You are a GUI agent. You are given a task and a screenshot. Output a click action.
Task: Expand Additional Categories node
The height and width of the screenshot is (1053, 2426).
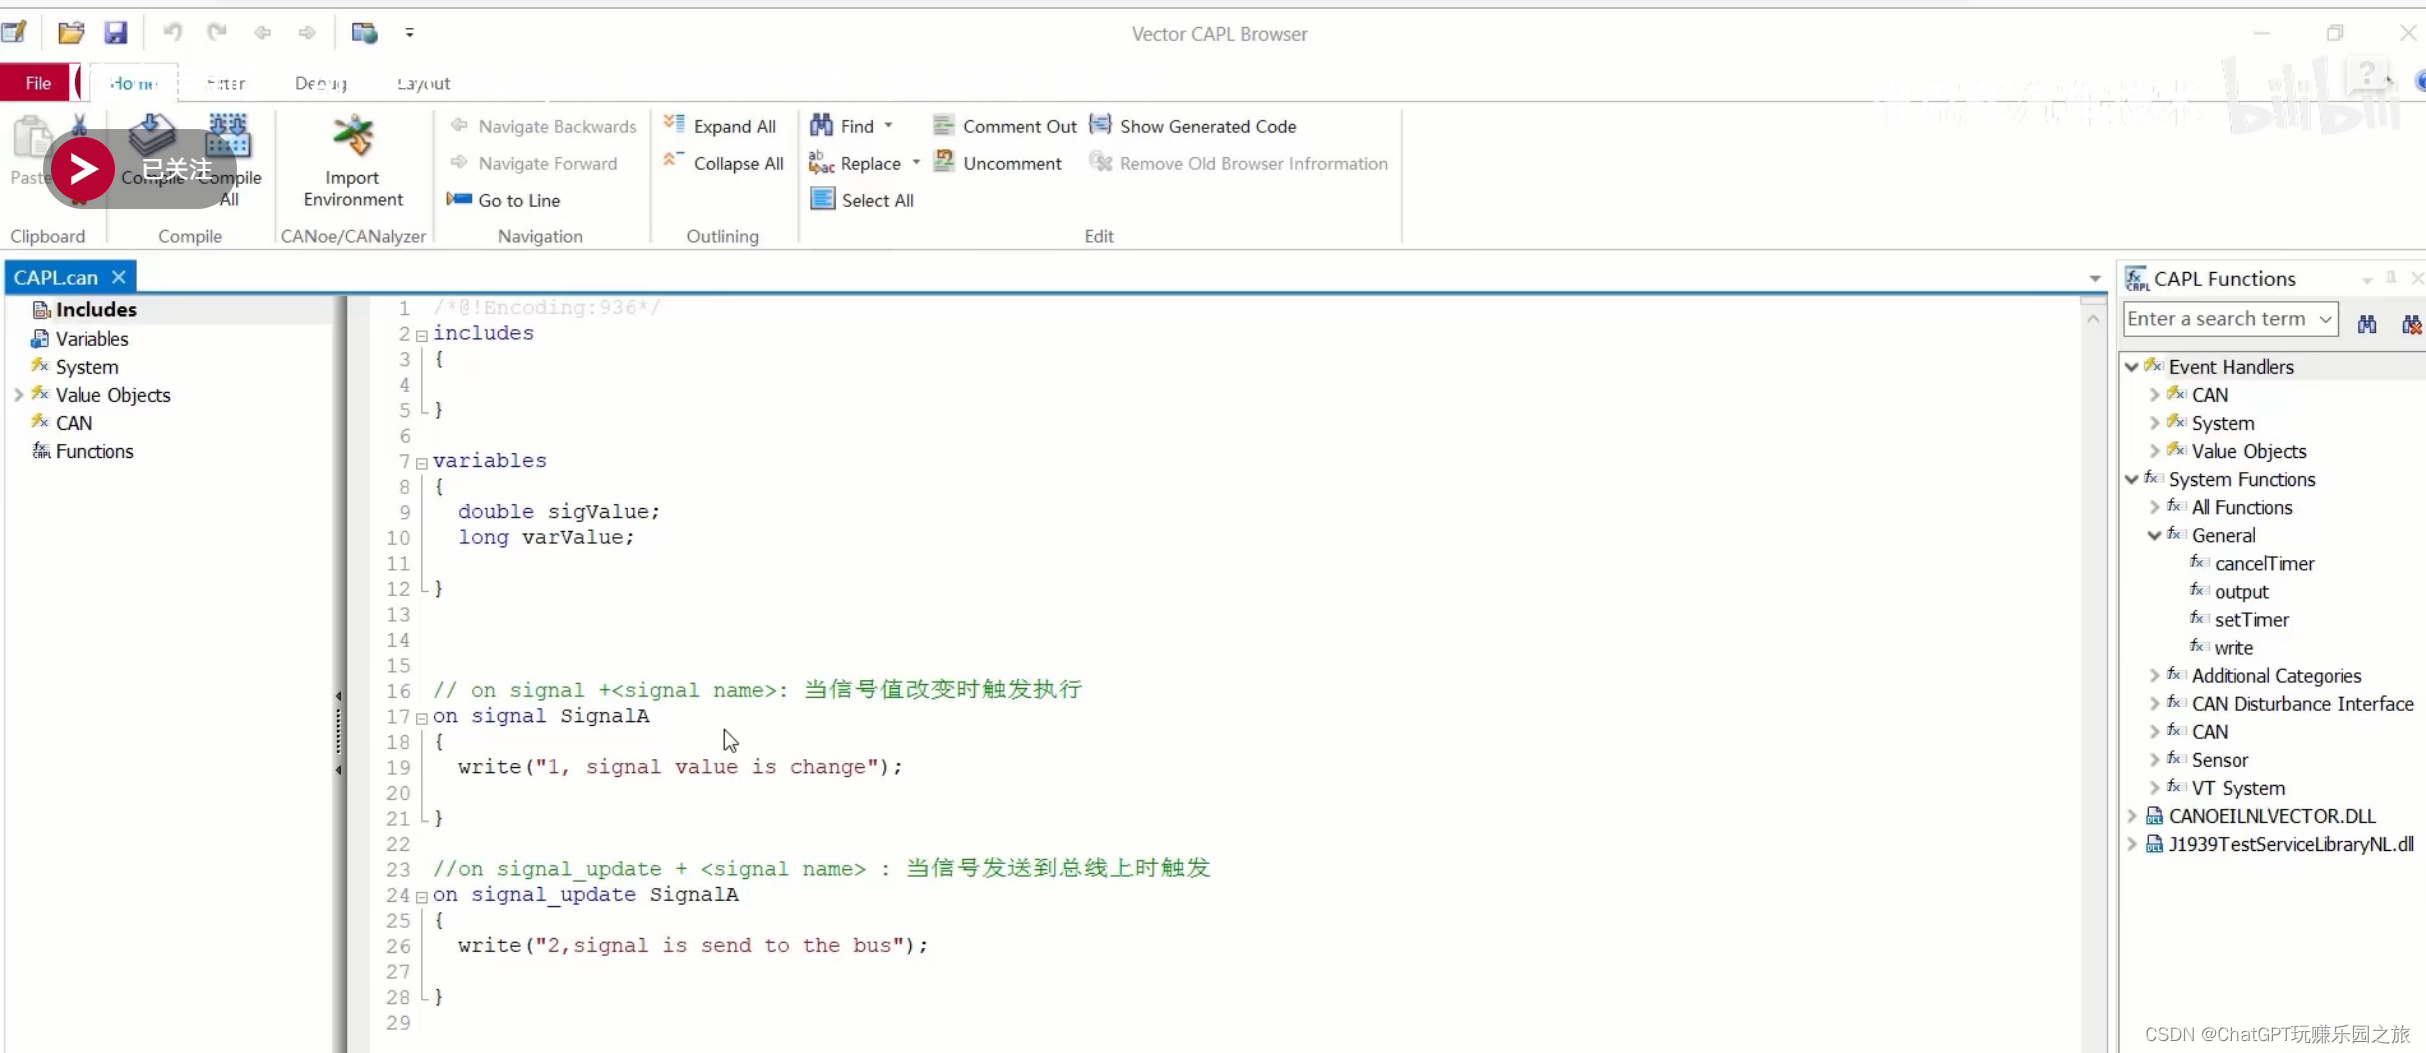2154,676
